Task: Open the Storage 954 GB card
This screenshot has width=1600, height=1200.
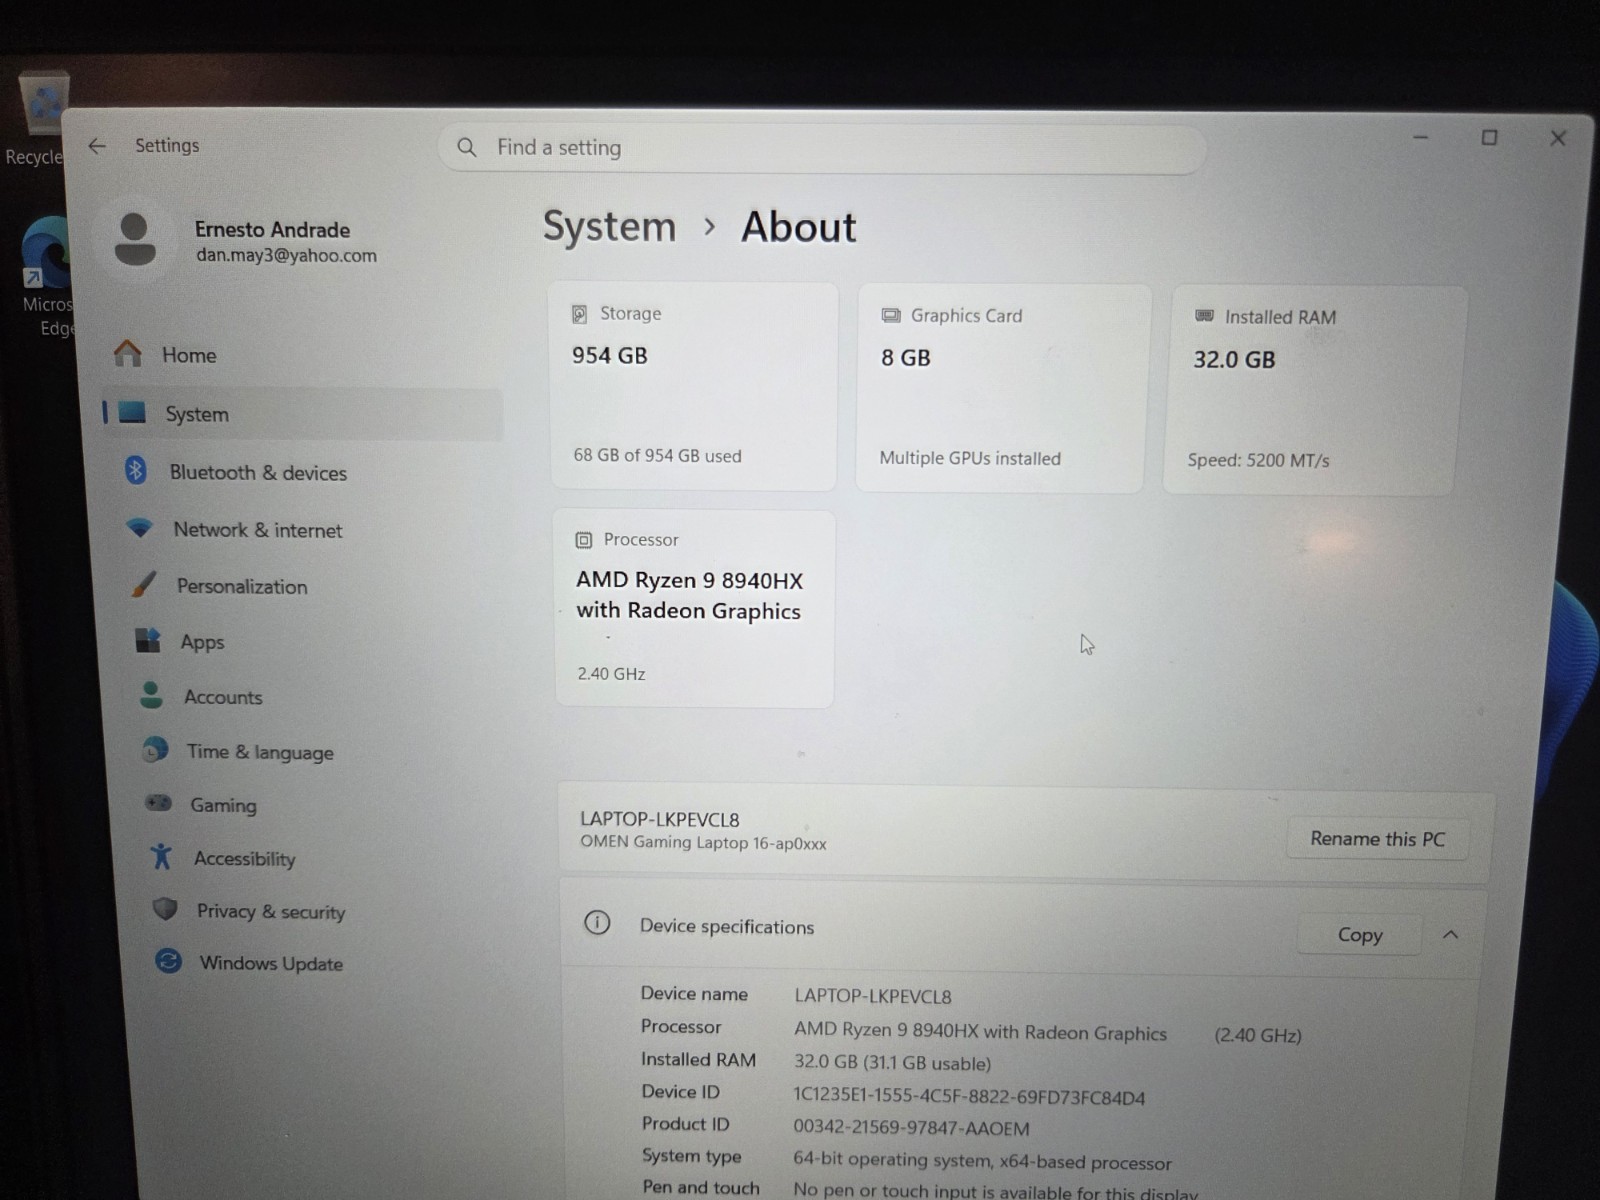Action: pyautogui.click(x=693, y=387)
